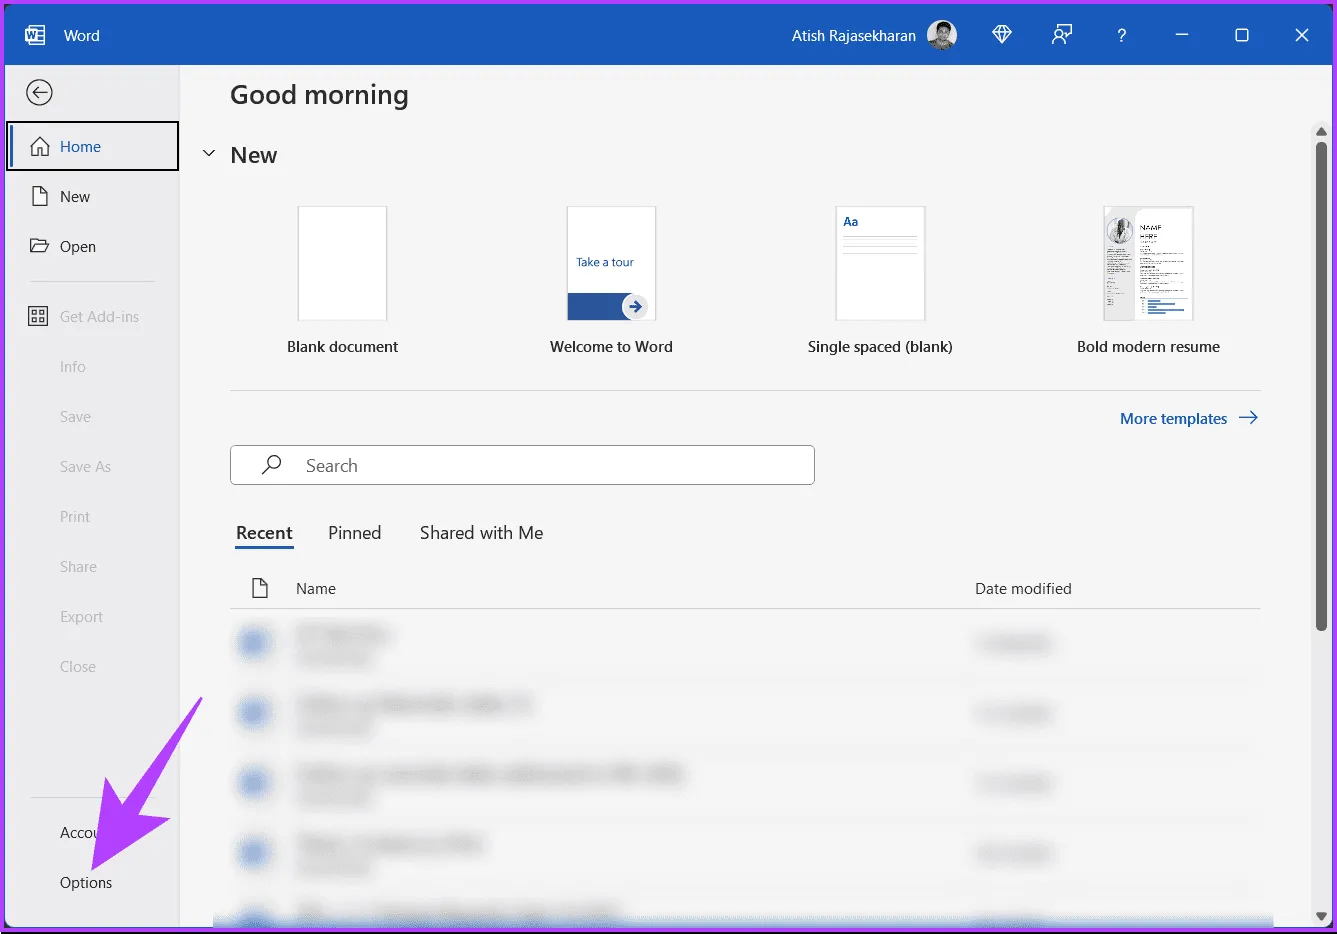
Task: Create a Blank document
Action: 342,264
